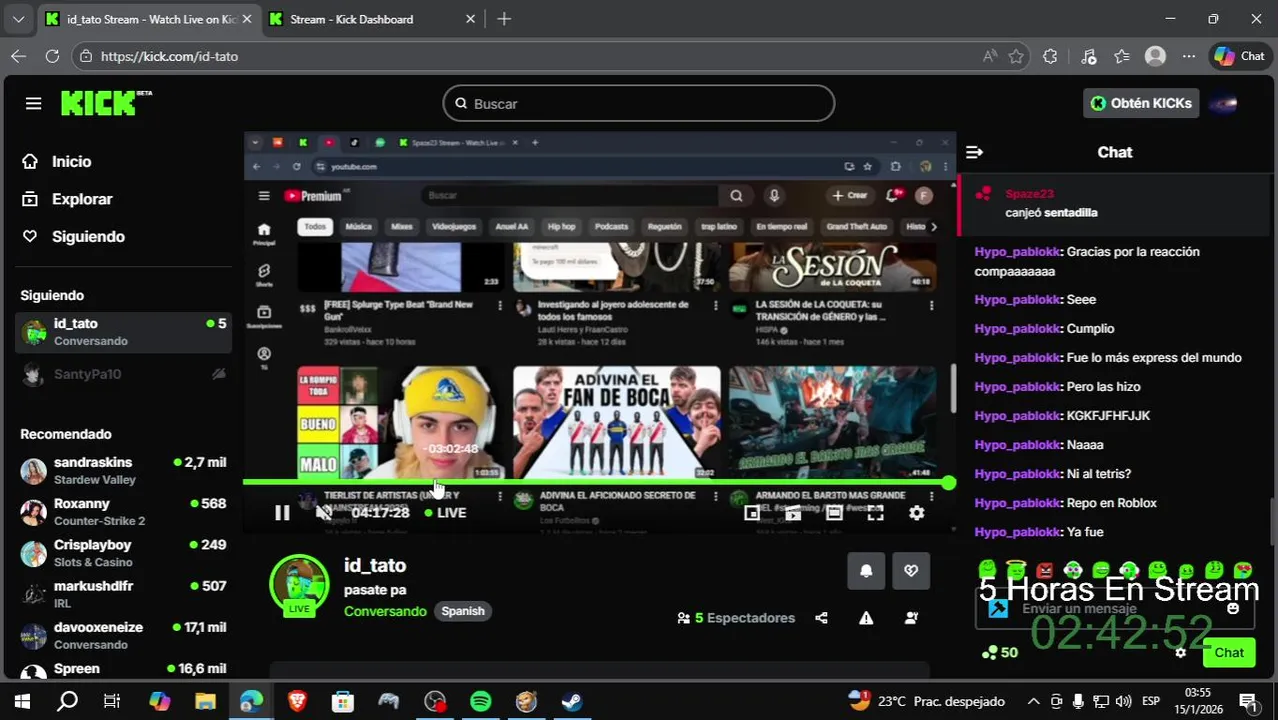
Task: Click the chat scrollbar
Action: pos(1272,520)
